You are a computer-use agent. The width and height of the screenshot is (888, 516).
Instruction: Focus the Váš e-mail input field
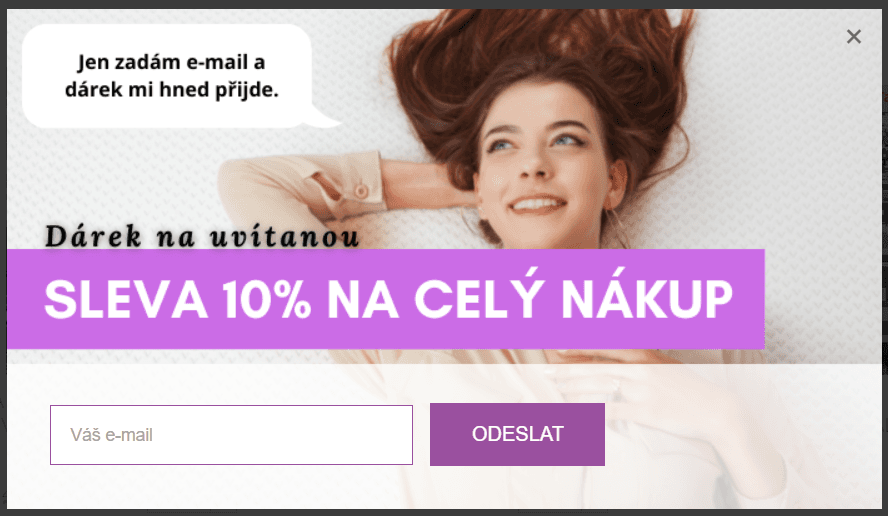[231, 435]
